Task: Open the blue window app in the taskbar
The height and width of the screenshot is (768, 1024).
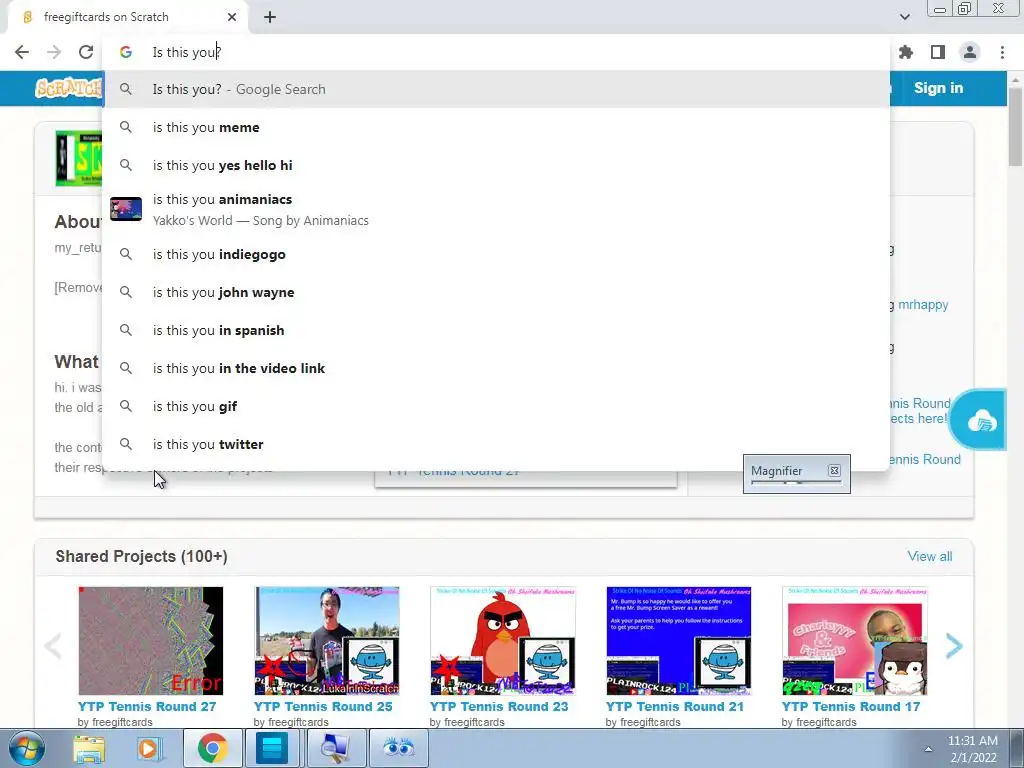Action: [x=272, y=748]
